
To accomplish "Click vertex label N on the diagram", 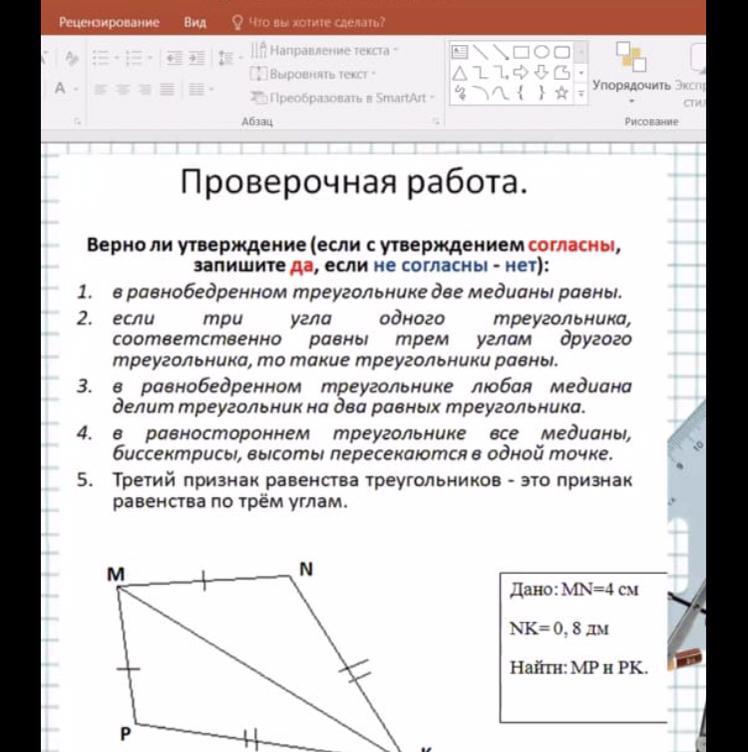I will click(x=306, y=569).
